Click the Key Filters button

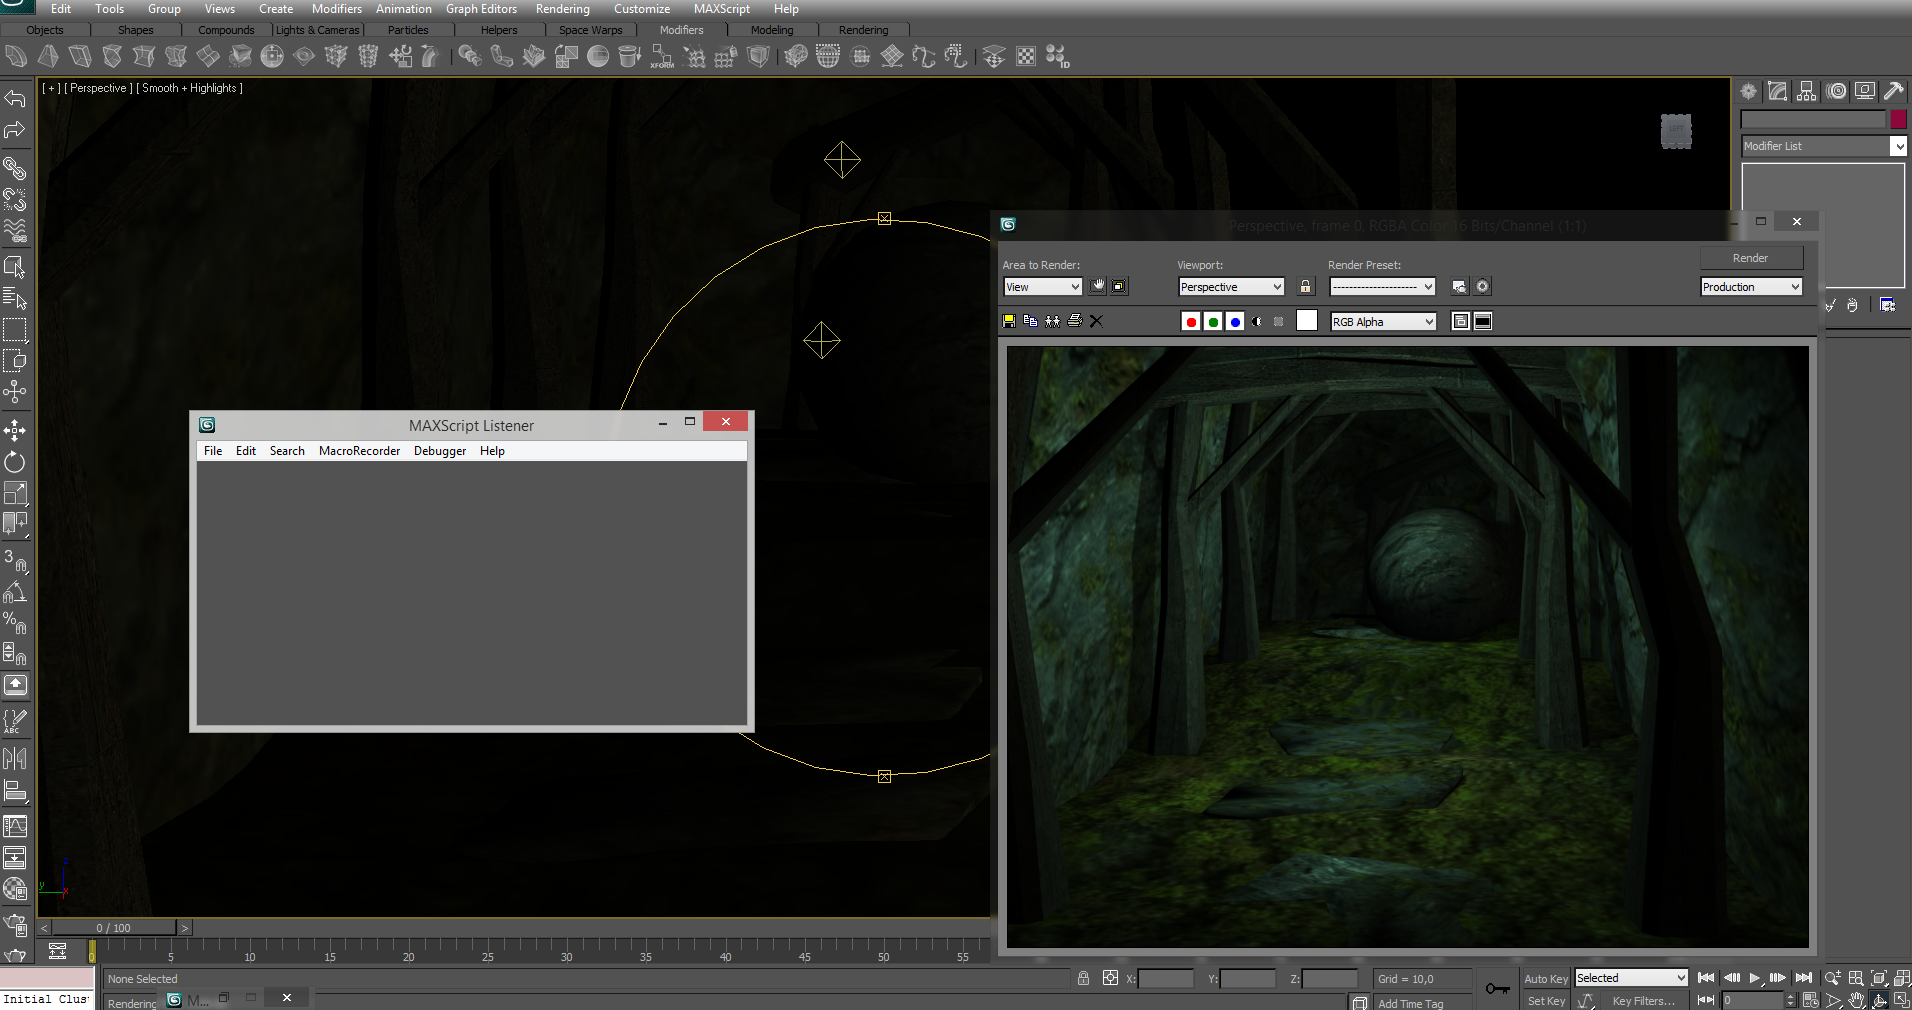(x=1643, y=1001)
